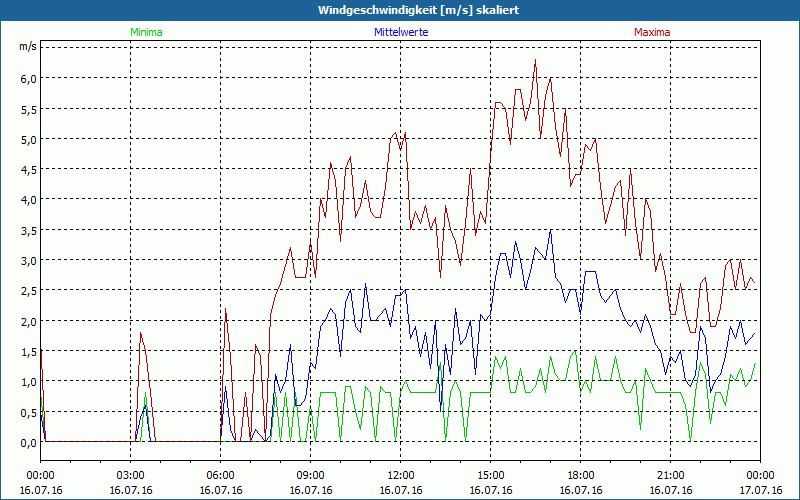Image resolution: width=800 pixels, height=500 pixels.
Task: Click the 18:00 time axis label
Action: (581, 476)
